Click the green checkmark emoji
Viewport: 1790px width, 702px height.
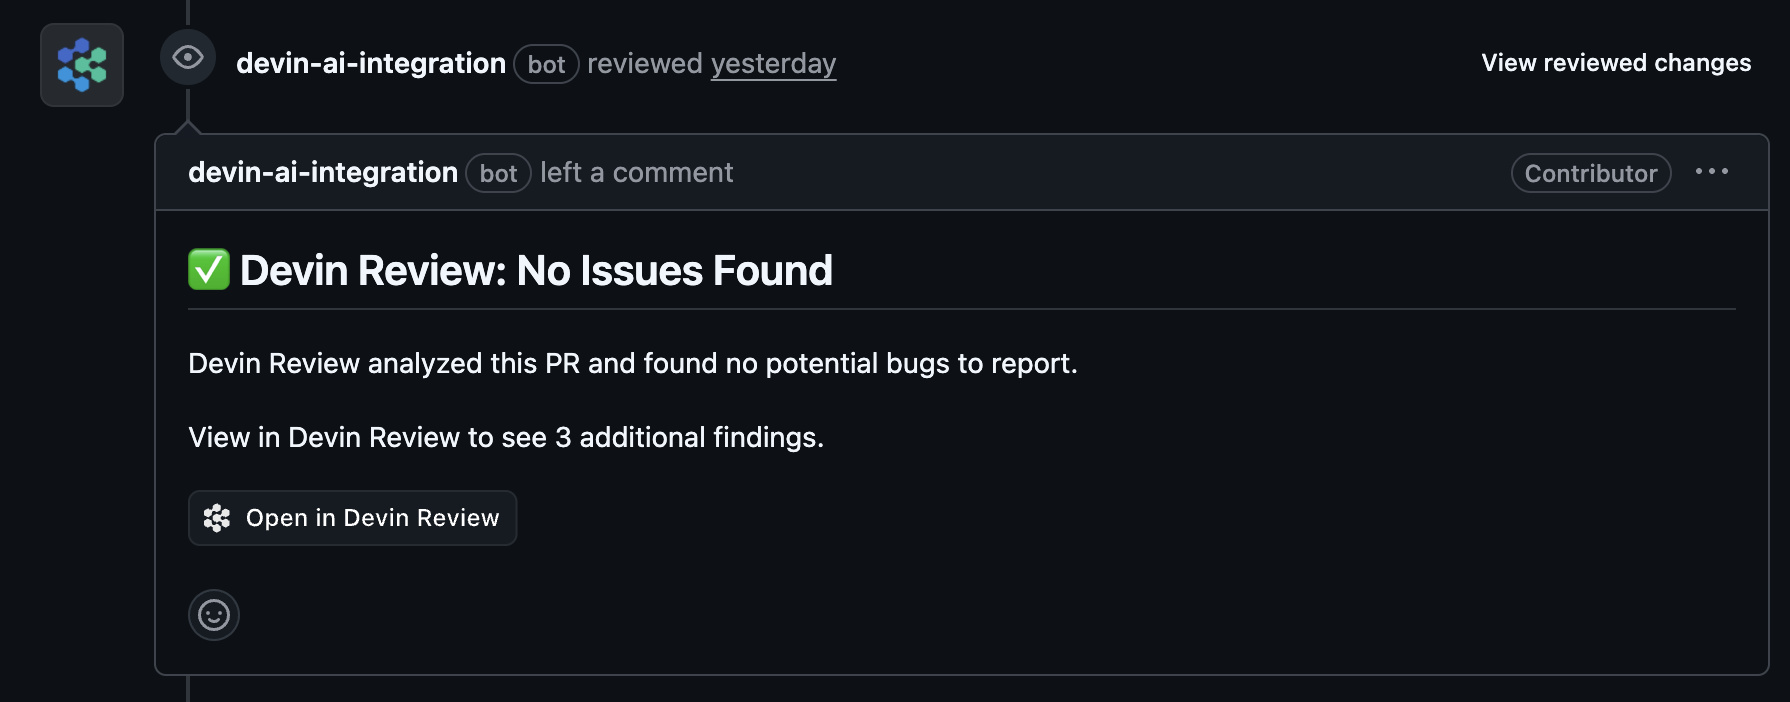[x=209, y=270]
